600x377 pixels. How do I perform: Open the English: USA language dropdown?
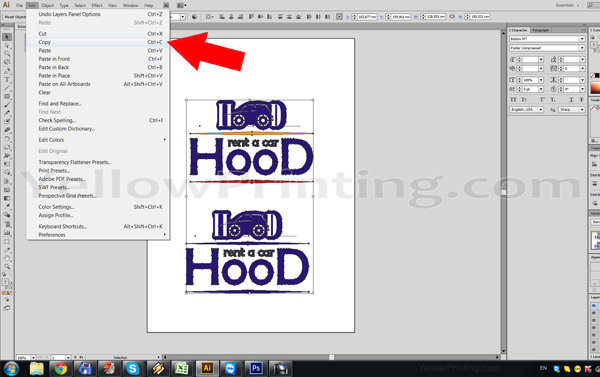pyautogui.click(x=527, y=109)
